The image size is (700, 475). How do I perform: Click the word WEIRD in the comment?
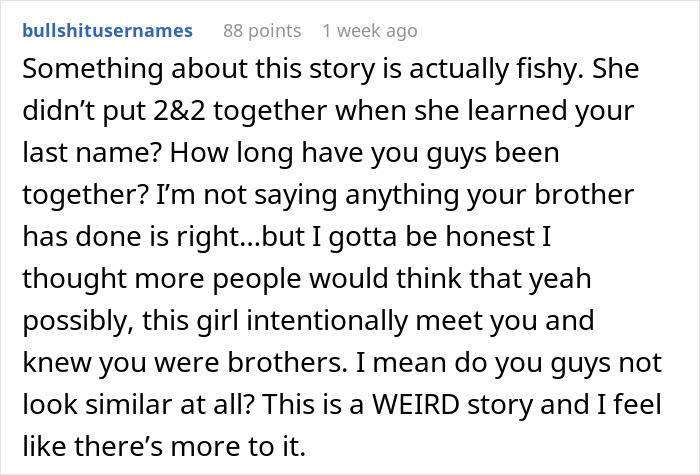(416, 404)
